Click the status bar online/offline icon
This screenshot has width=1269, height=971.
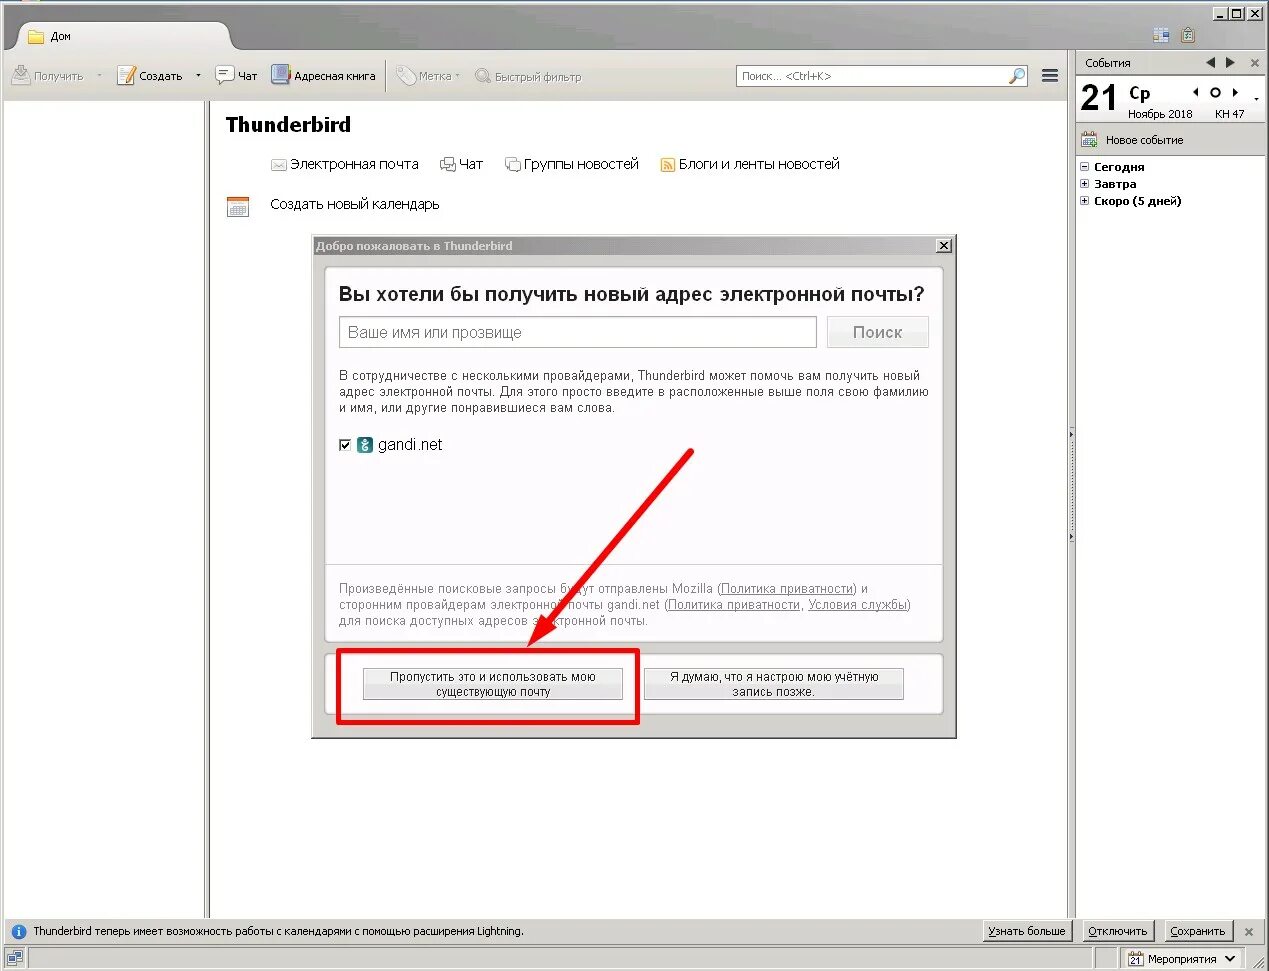click(14, 958)
